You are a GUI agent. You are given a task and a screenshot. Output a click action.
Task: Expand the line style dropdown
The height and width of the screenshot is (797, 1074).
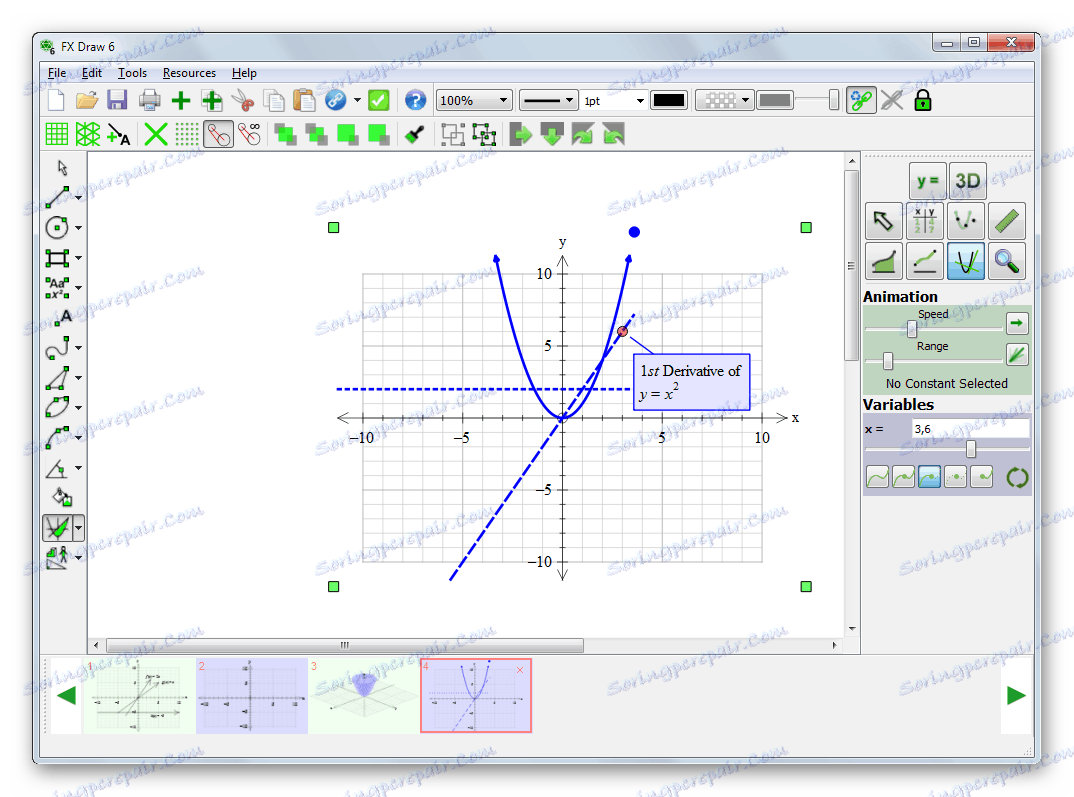pyautogui.click(x=549, y=100)
